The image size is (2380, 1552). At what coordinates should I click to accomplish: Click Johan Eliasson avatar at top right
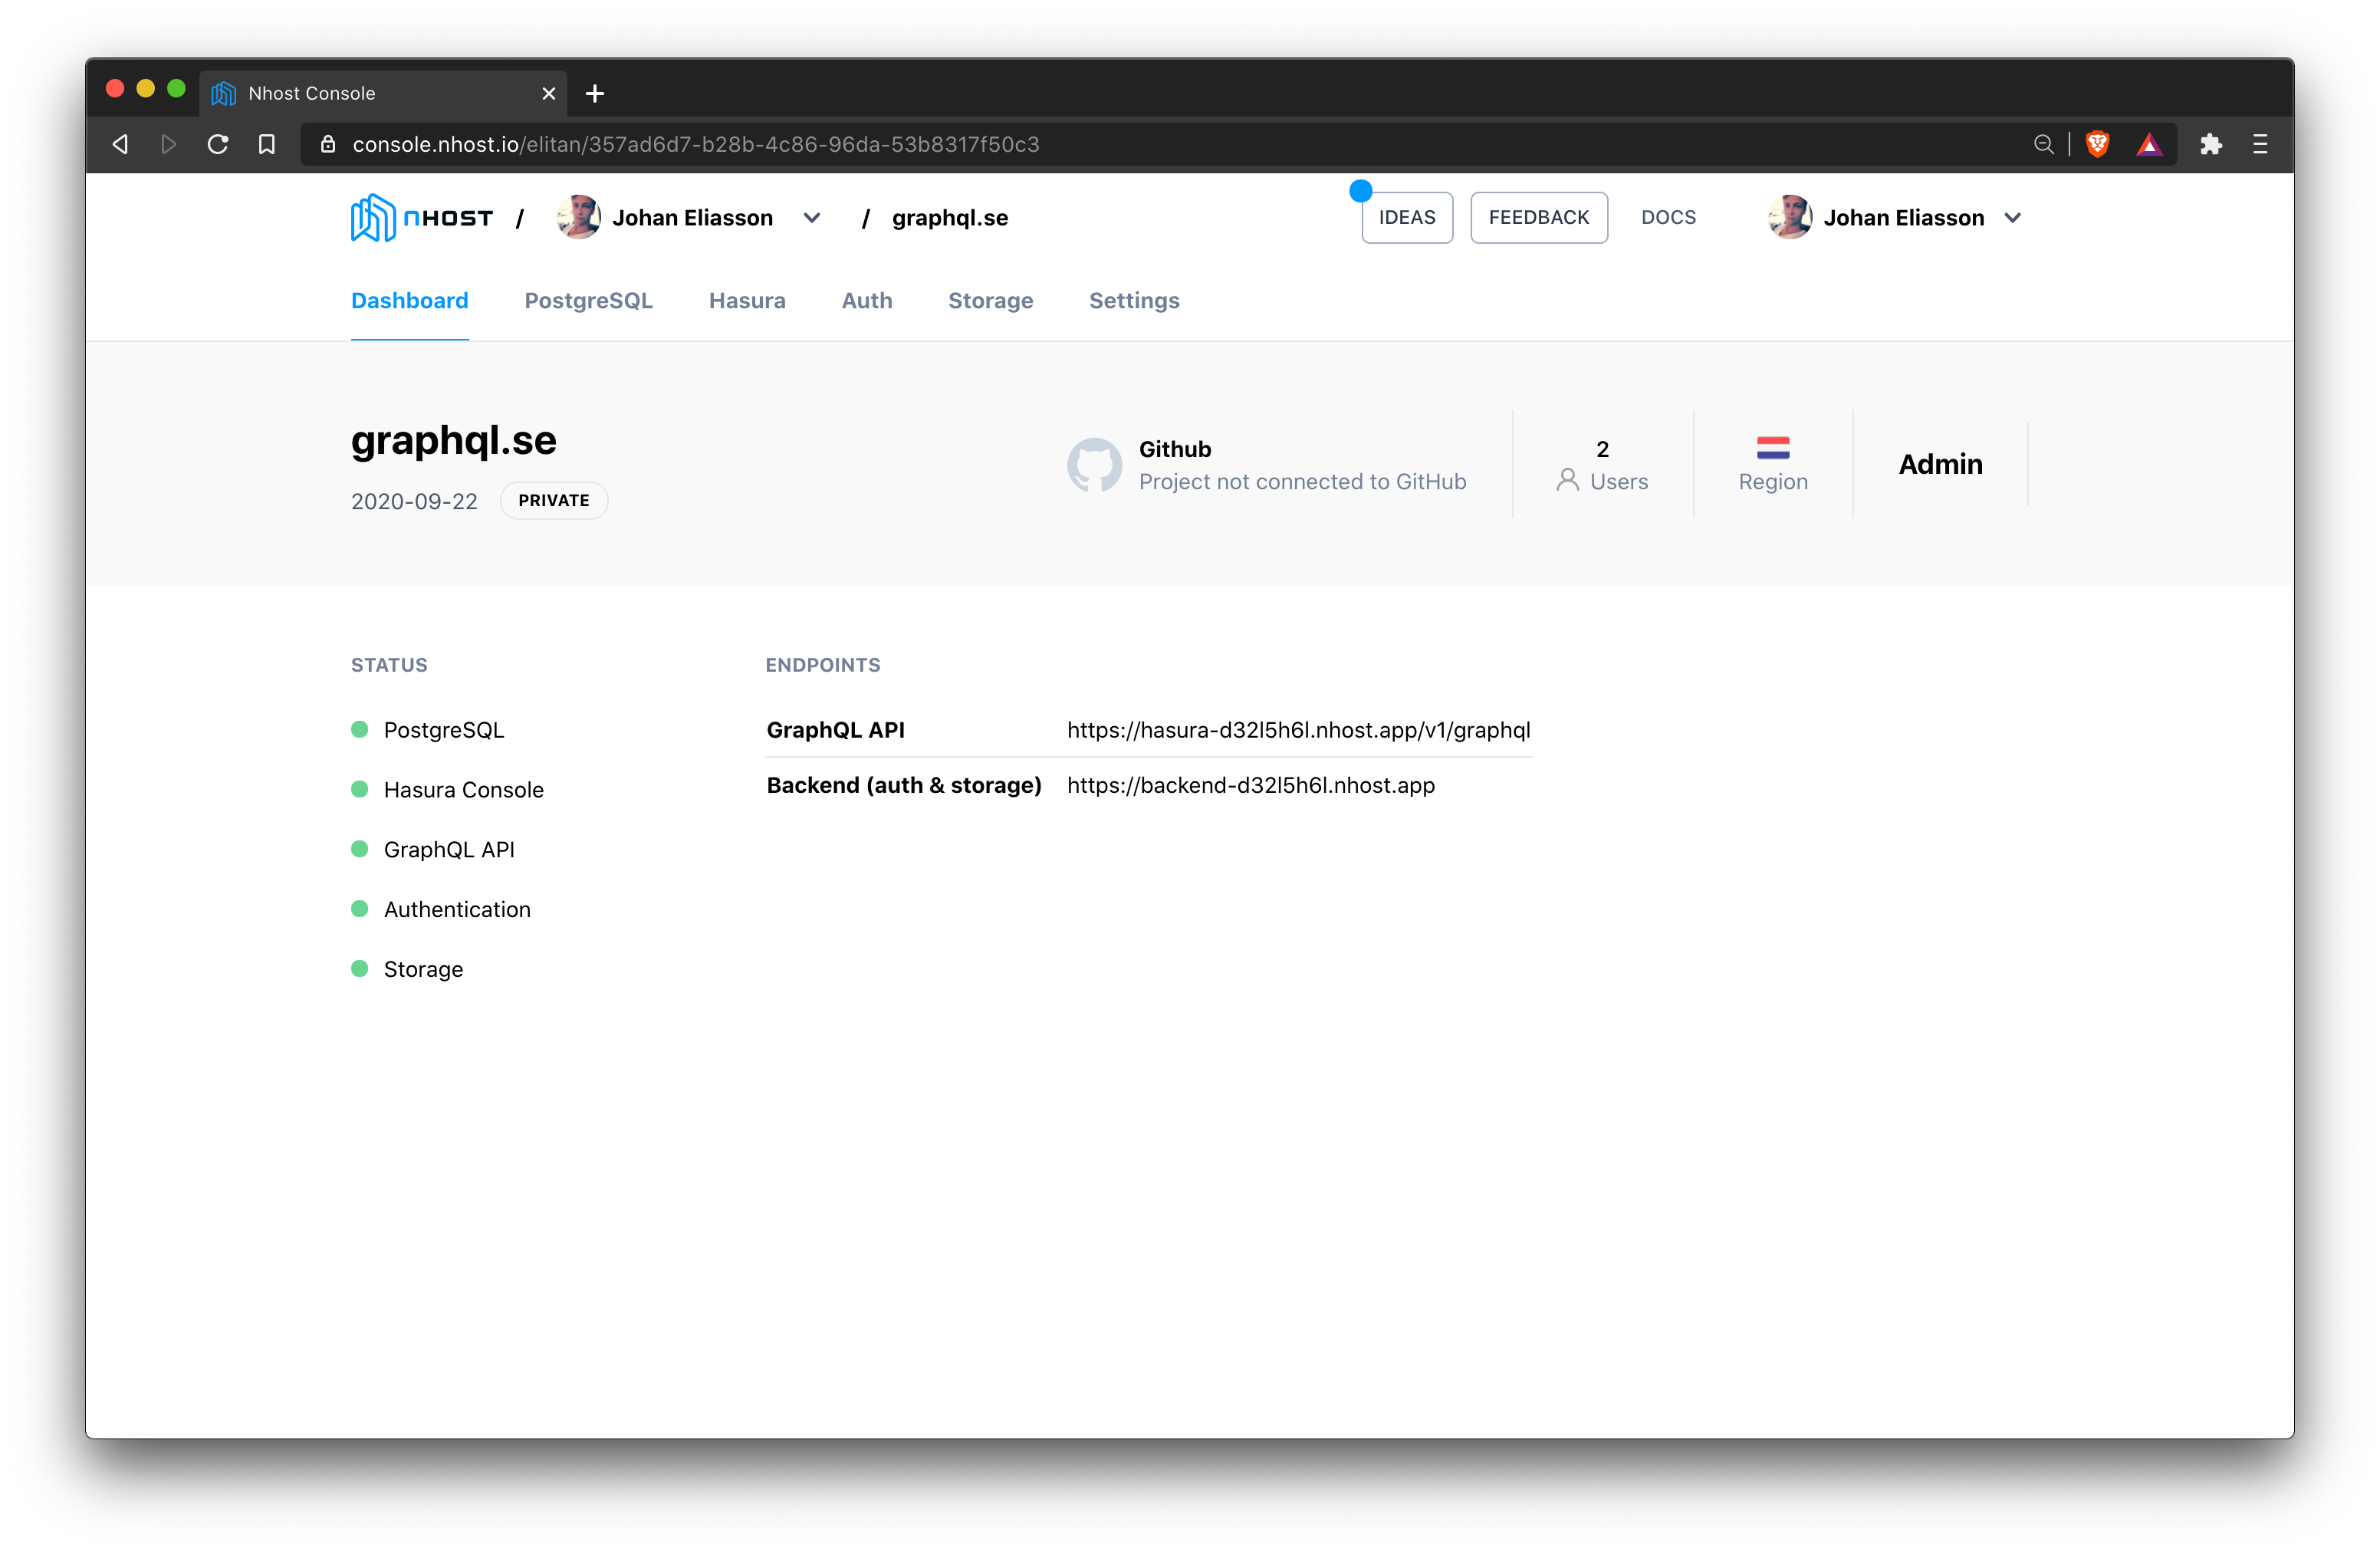[x=1790, y=217]
